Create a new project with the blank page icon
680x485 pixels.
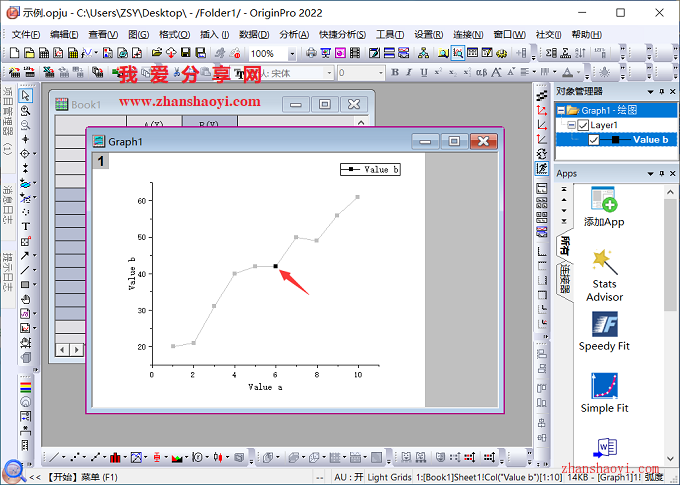14,53
